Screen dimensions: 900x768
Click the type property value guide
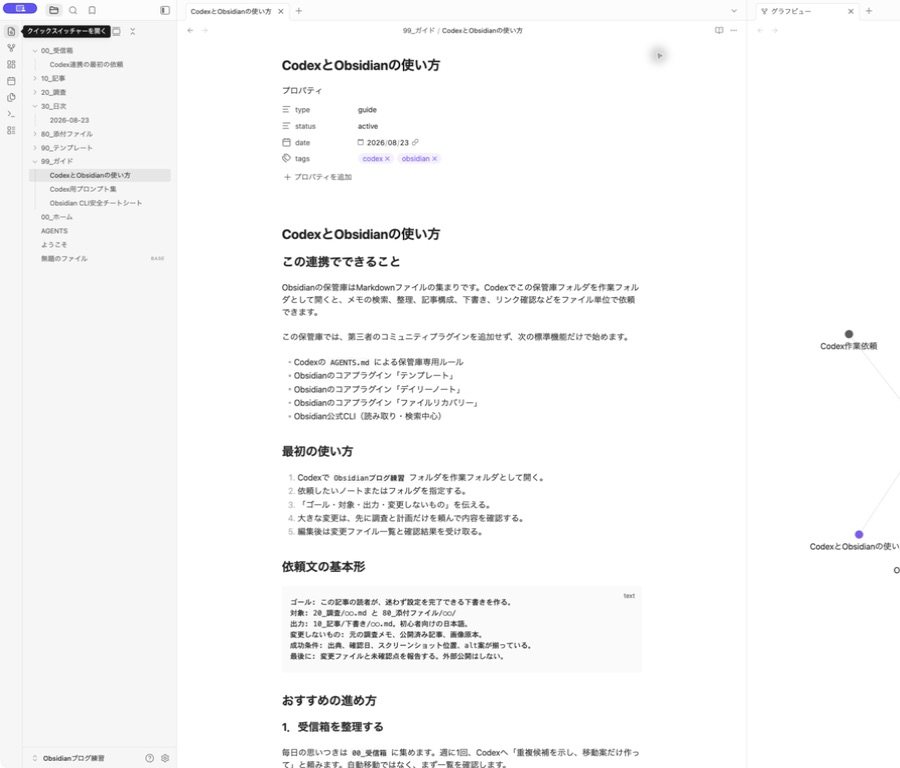pos(367,110)
